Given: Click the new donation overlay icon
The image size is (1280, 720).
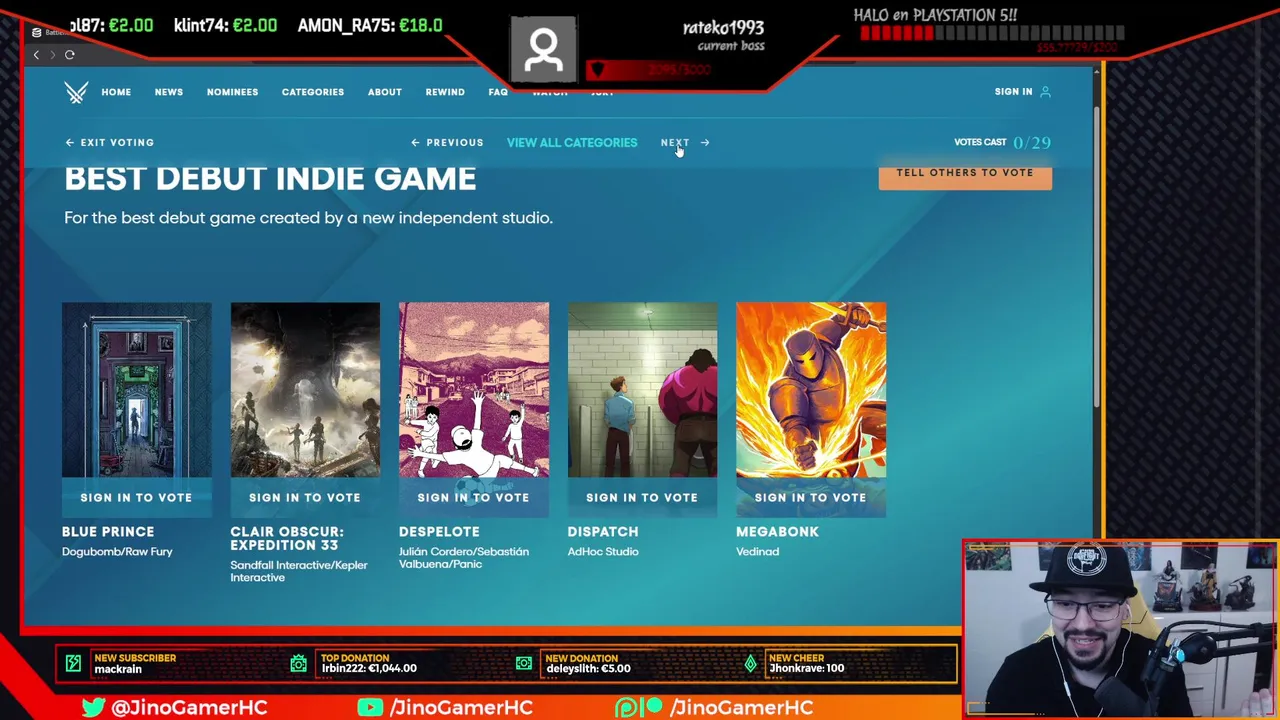Looking at the screenshot, I should pyautogui.click(x=524, y=663).
